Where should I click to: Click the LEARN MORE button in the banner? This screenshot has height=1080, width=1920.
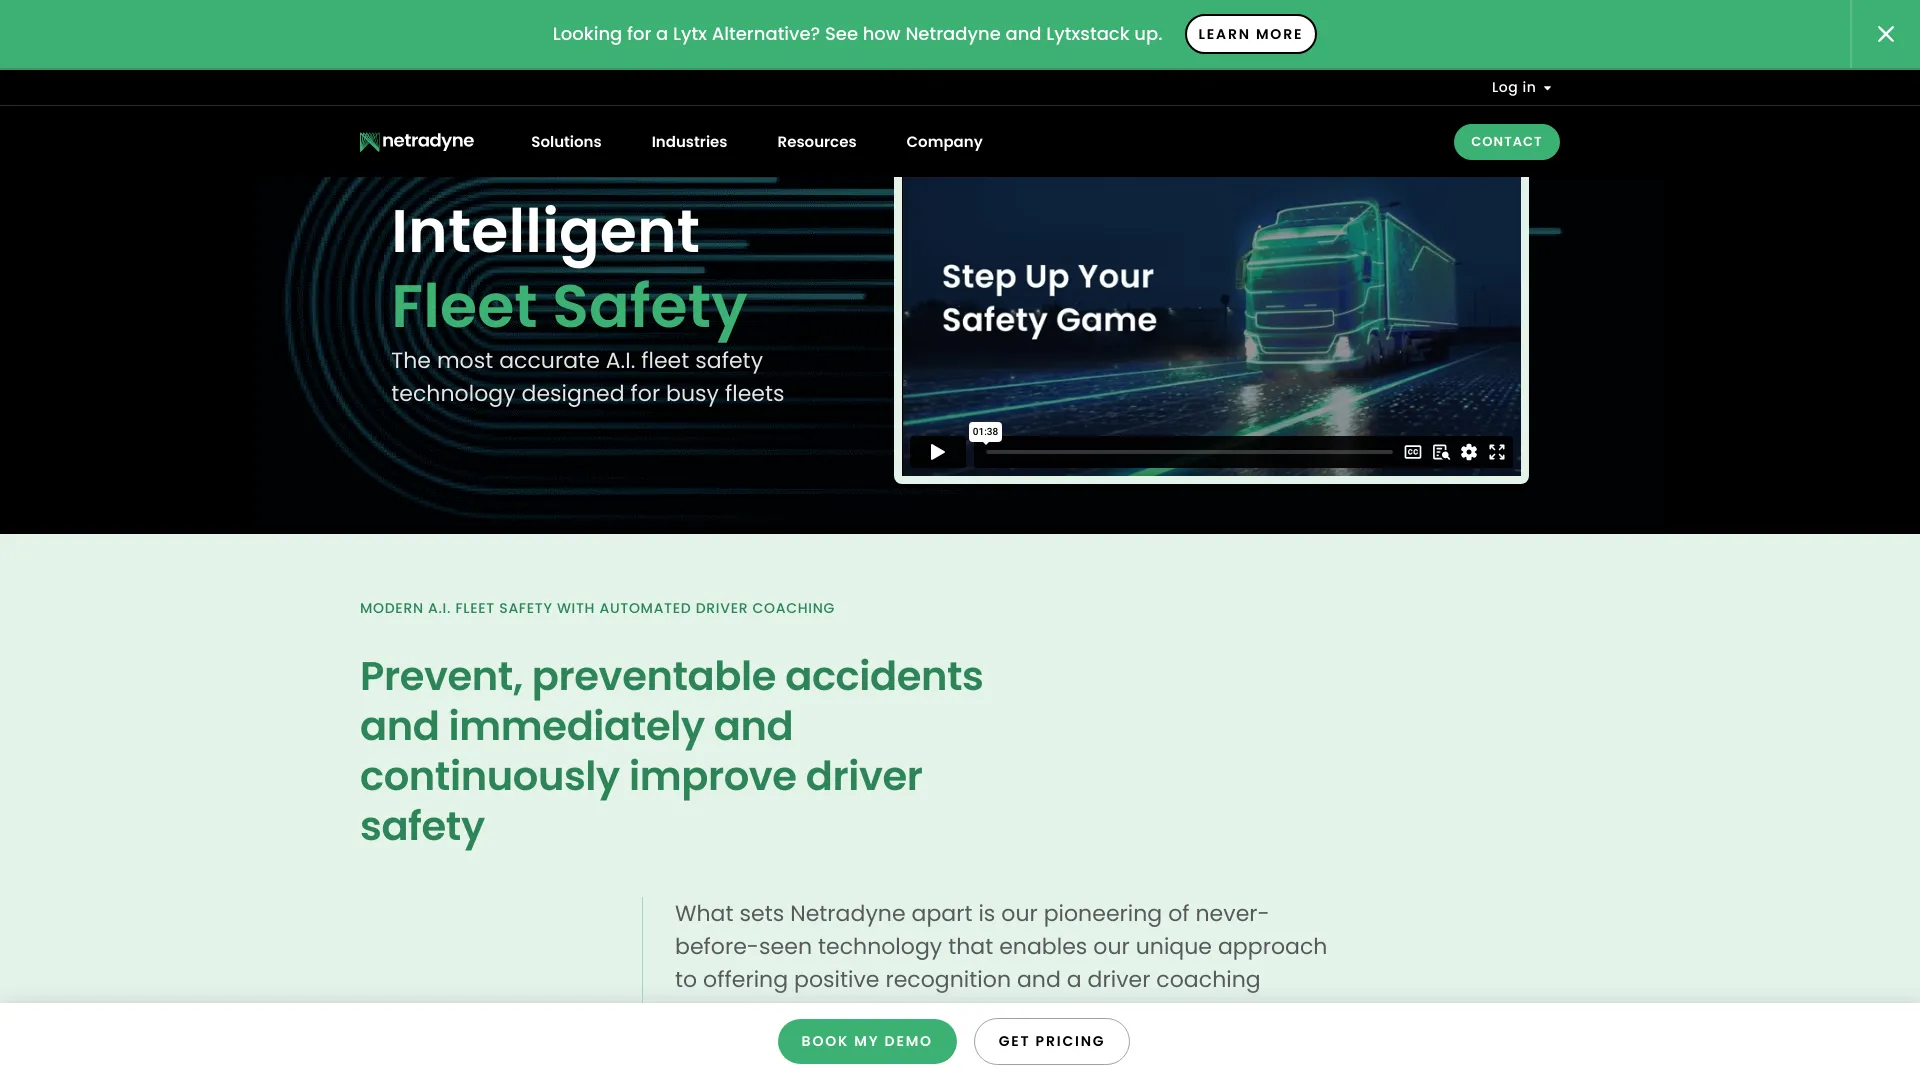tap(1250, 33)
